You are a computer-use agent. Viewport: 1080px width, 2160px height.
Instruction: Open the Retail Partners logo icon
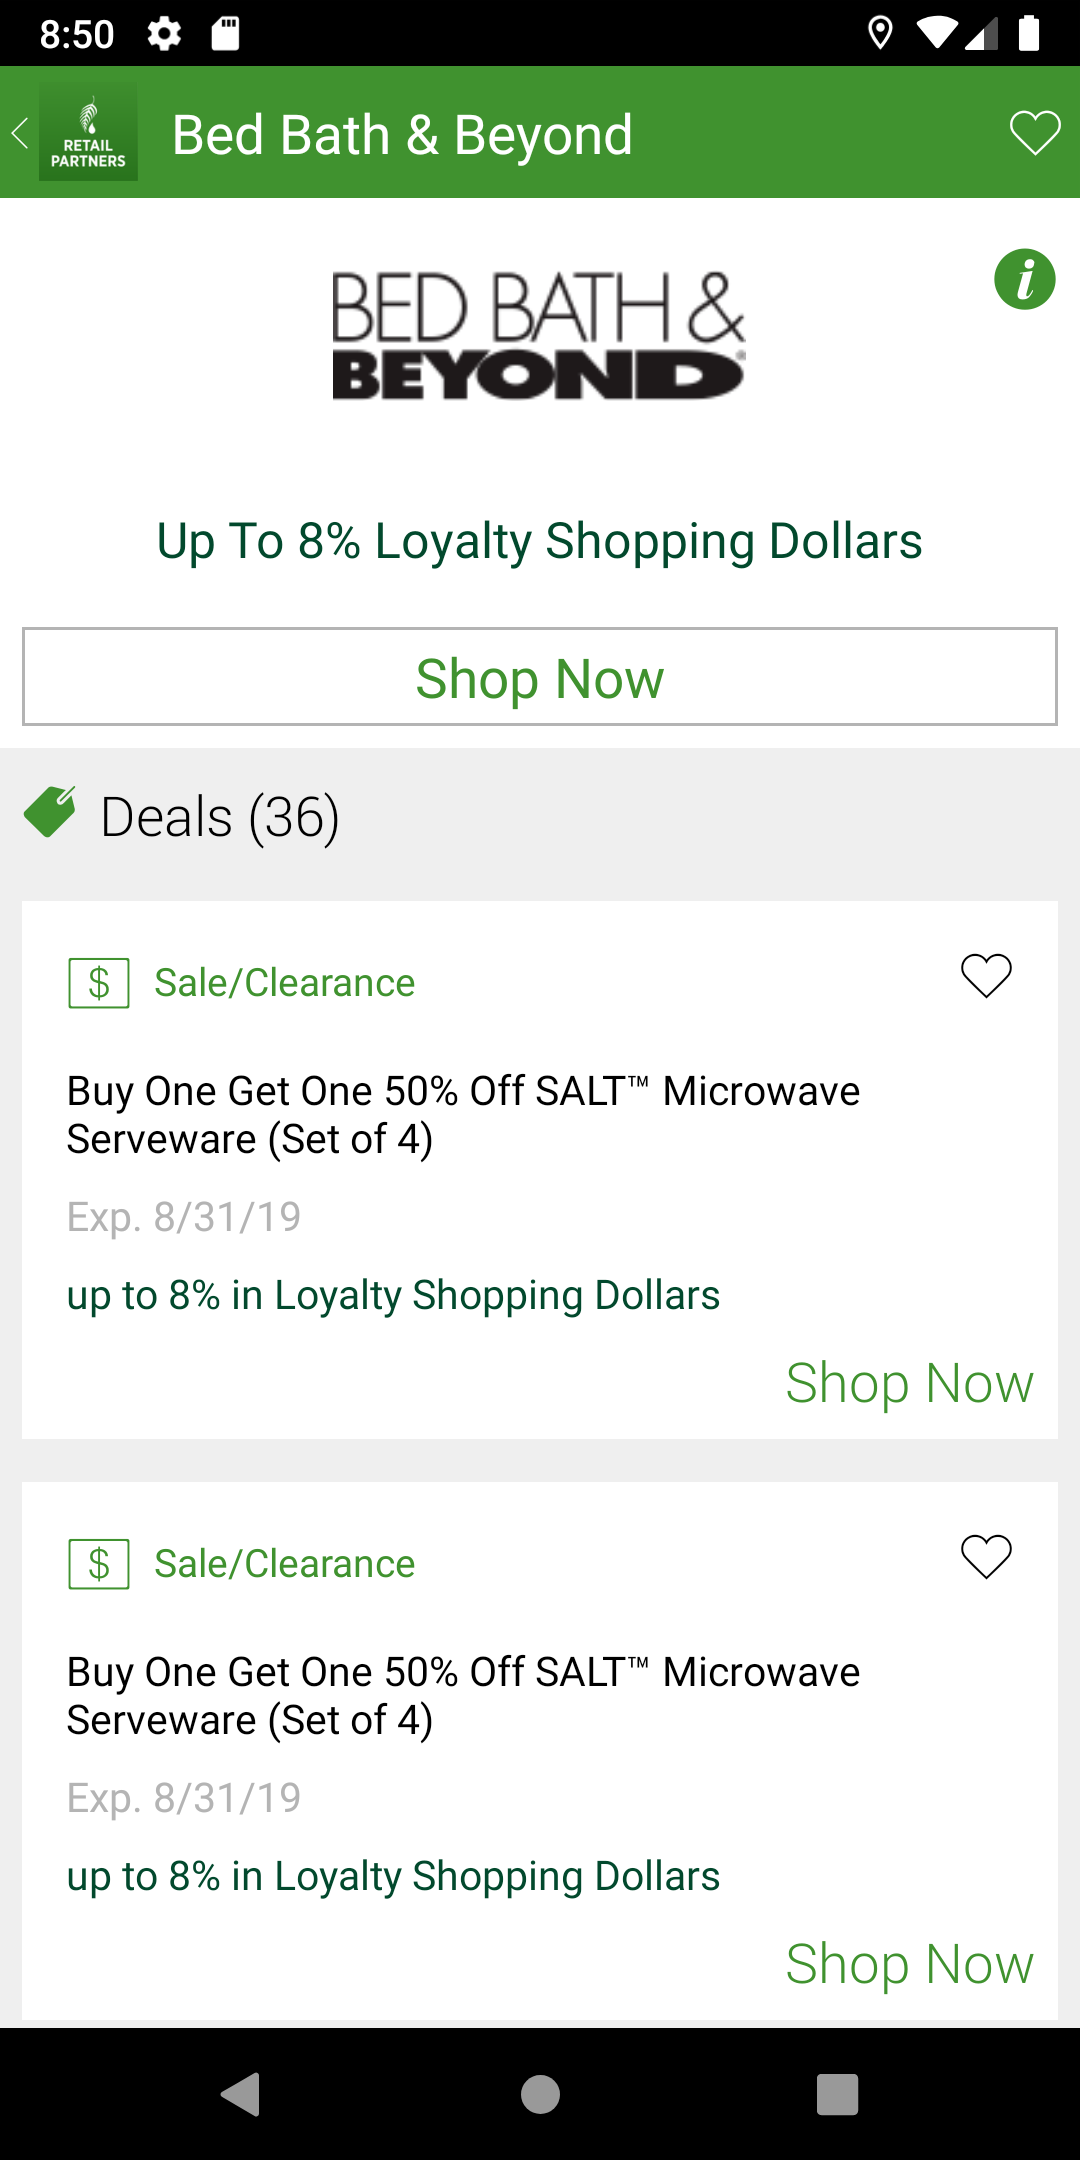[x=88, y=133]
